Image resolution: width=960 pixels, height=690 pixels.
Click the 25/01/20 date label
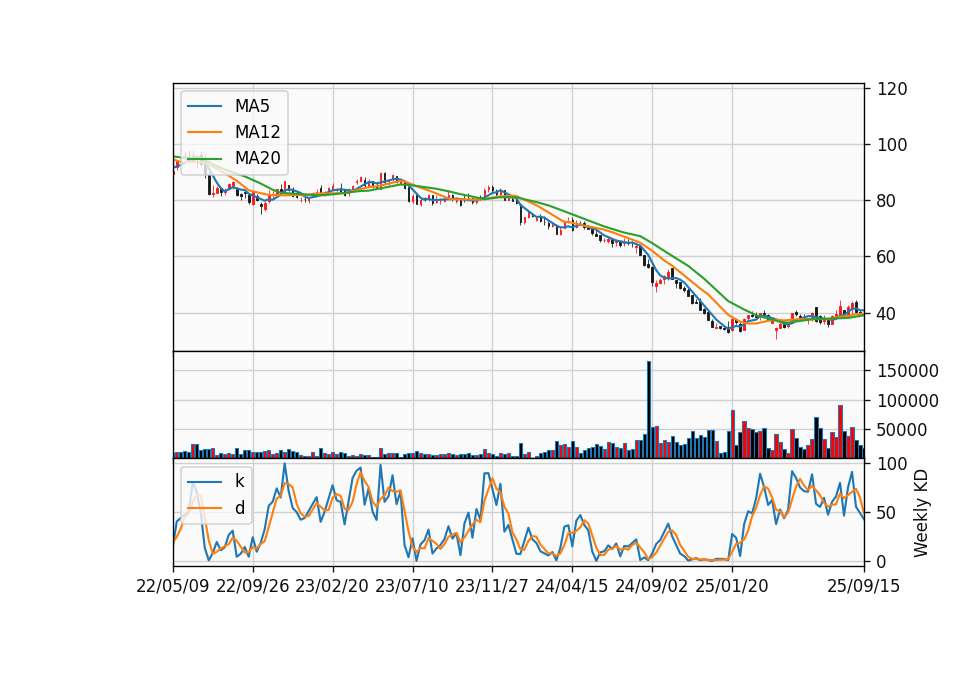732,586
